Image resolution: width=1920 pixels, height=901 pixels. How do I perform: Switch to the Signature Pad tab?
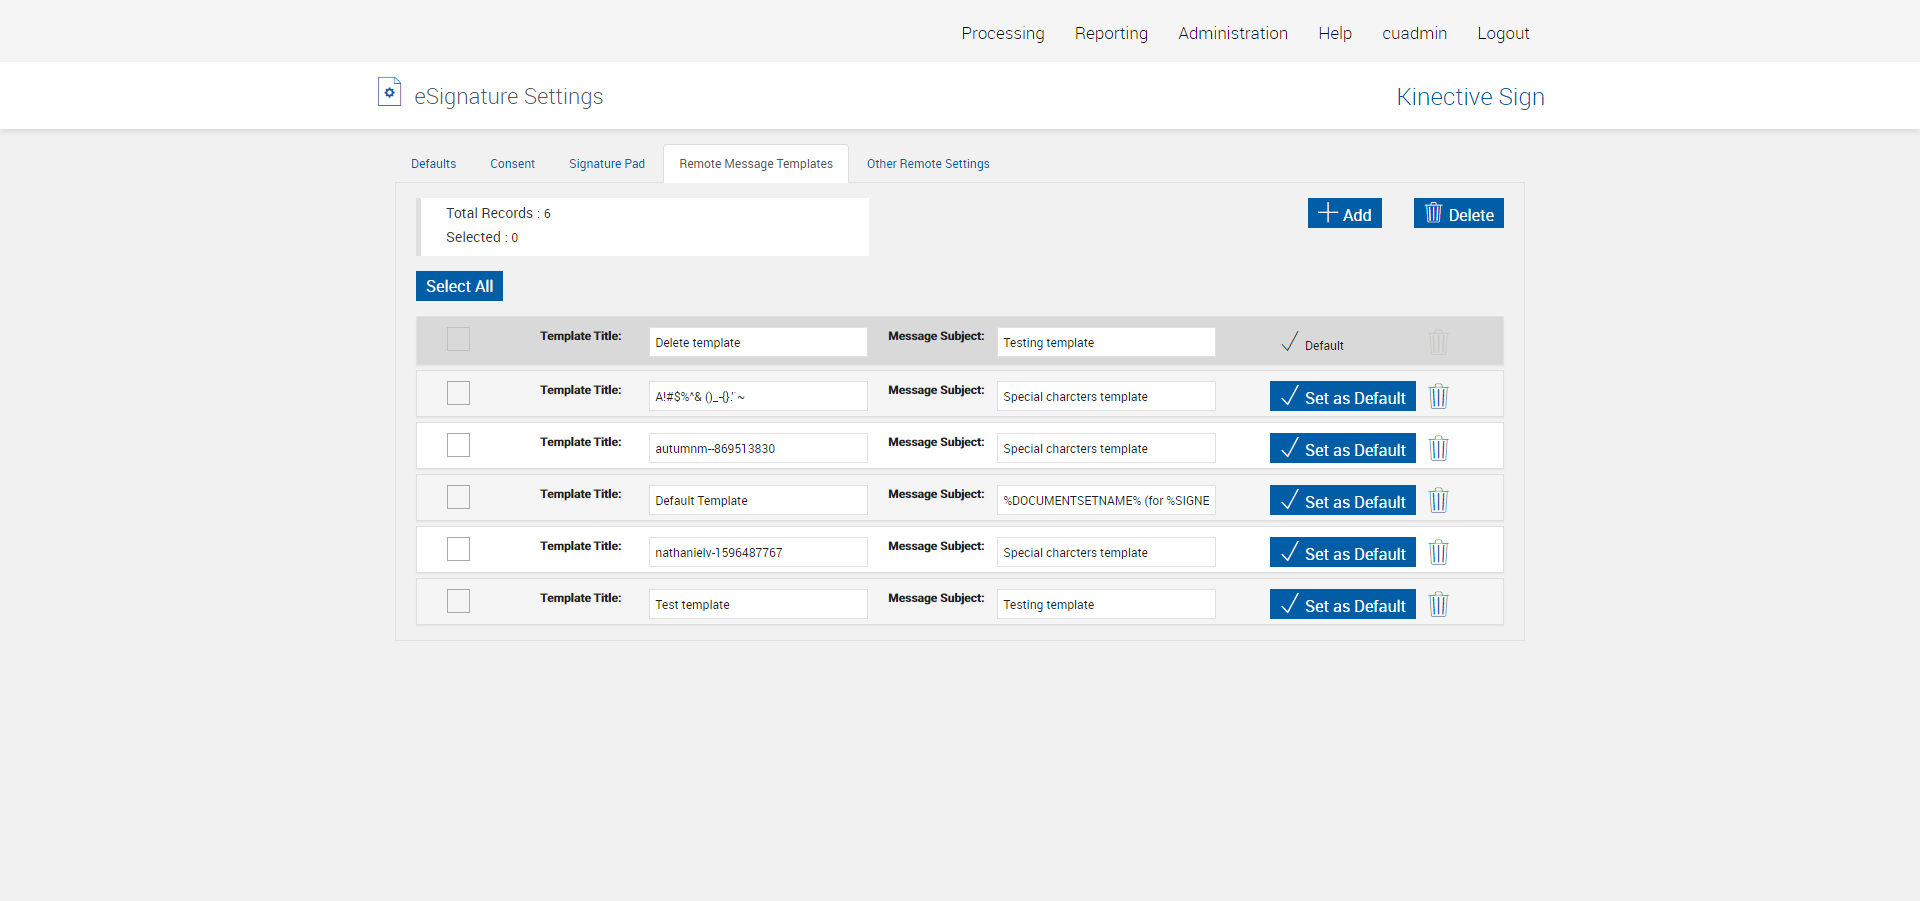coord(606,164)
